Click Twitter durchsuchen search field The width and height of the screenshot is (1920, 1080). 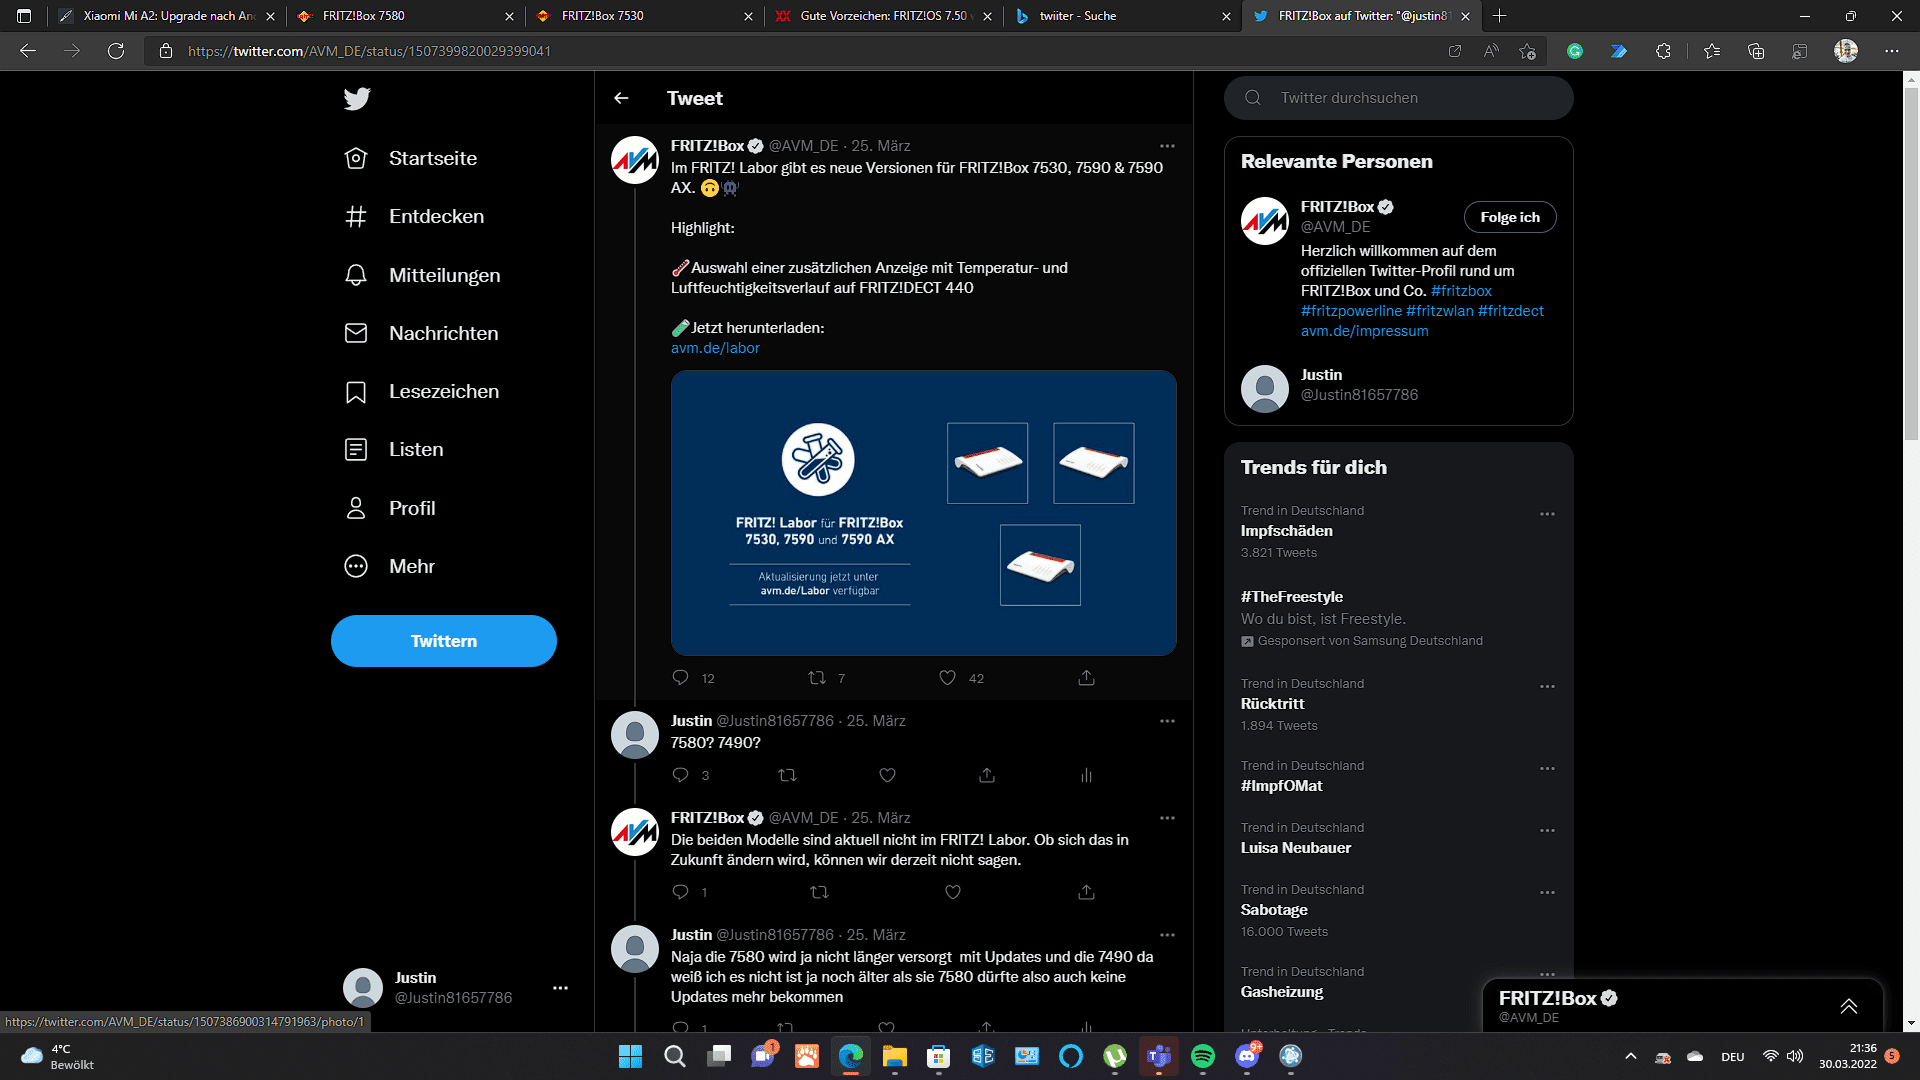(x=1398, y=98)
